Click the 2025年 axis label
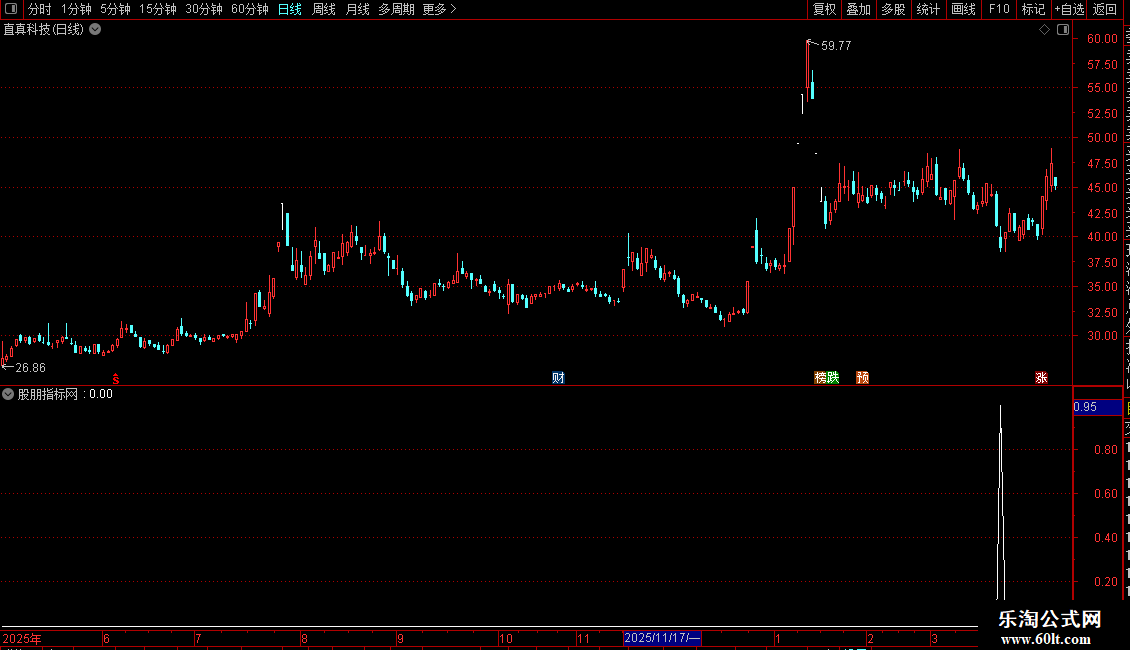The width and height of the screenshot is (1130, 650). 22,638
